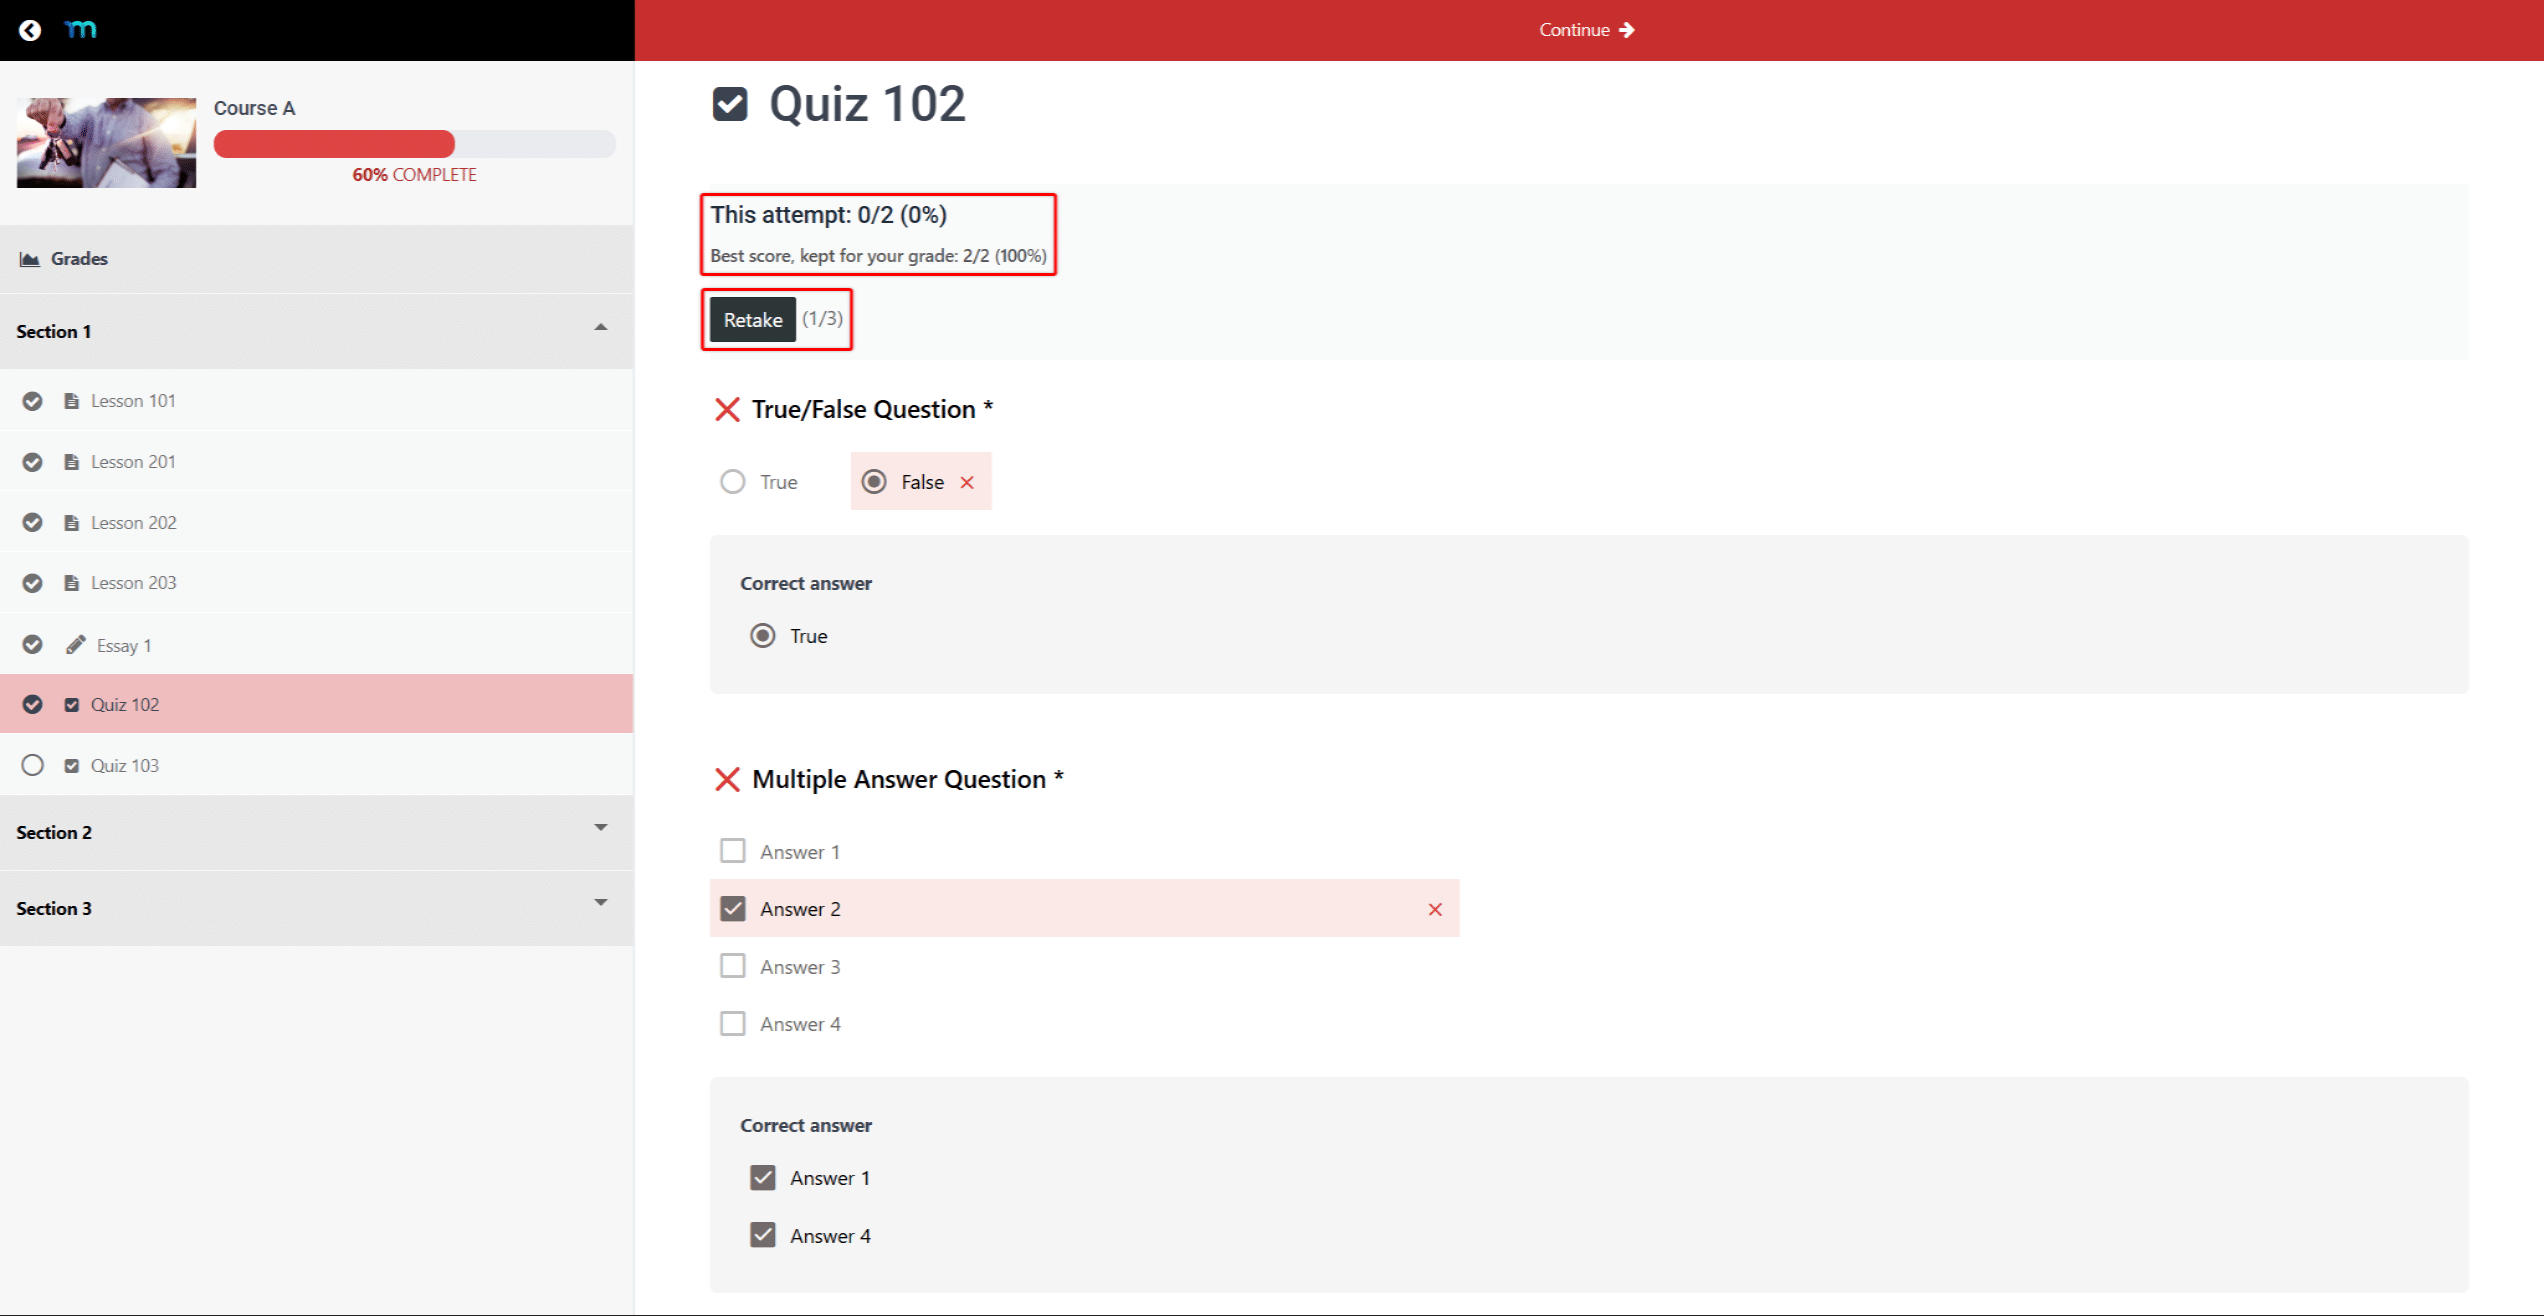Select the True radio option

pos(733,482)
